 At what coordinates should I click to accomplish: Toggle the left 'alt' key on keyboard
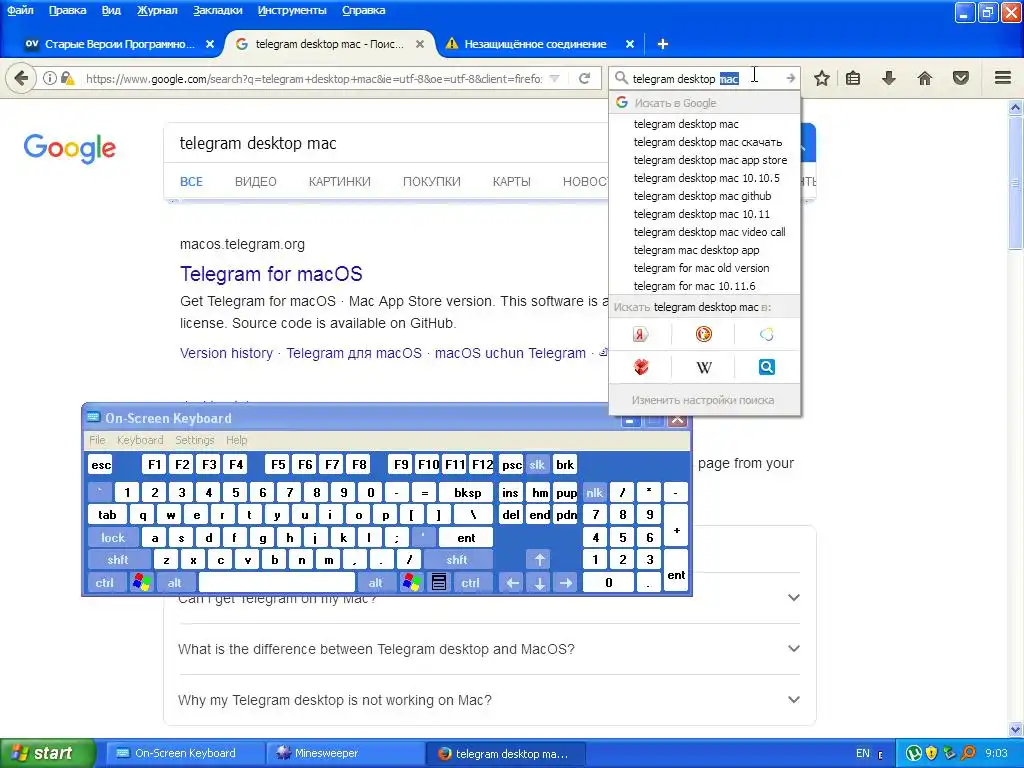174,582
